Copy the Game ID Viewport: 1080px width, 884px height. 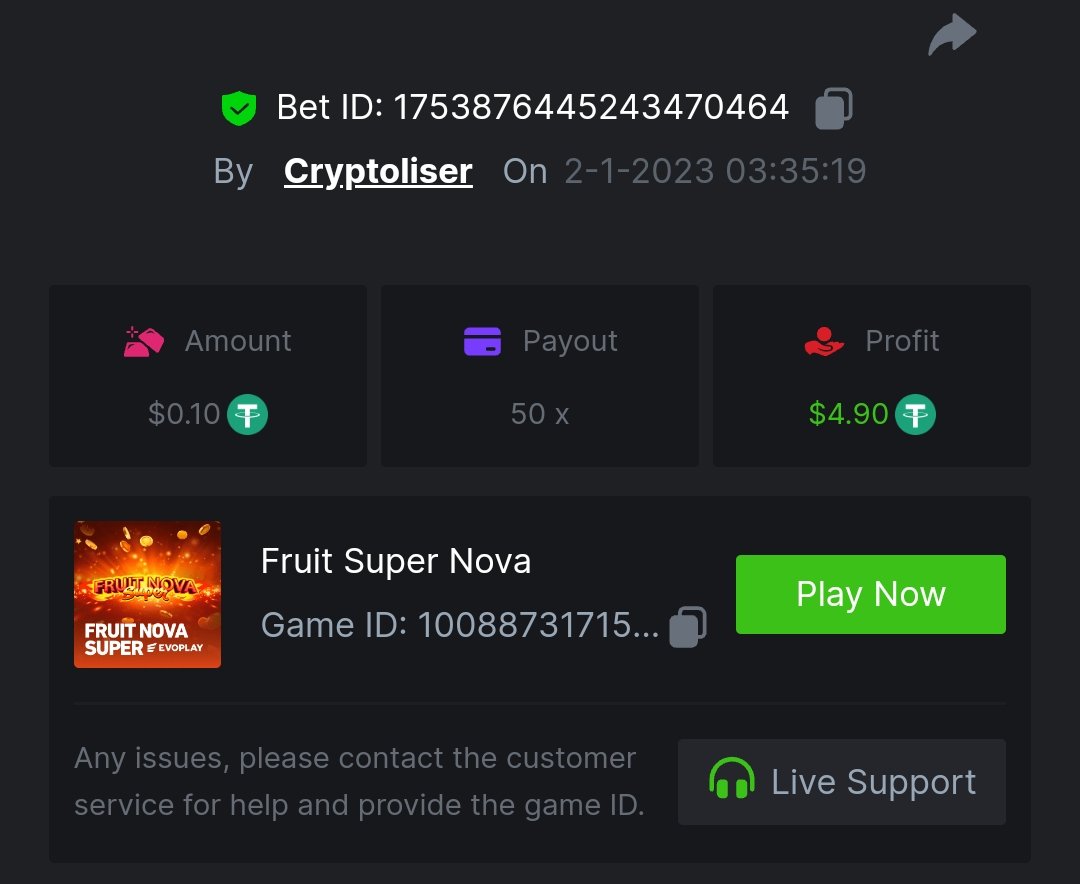pyautogui.click(x=688, y=626)
